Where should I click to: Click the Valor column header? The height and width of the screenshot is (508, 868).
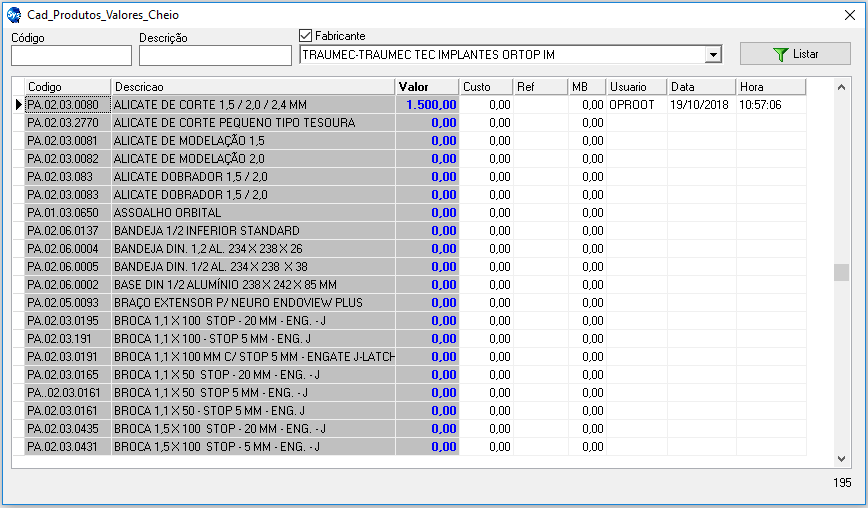click(427, 87)
